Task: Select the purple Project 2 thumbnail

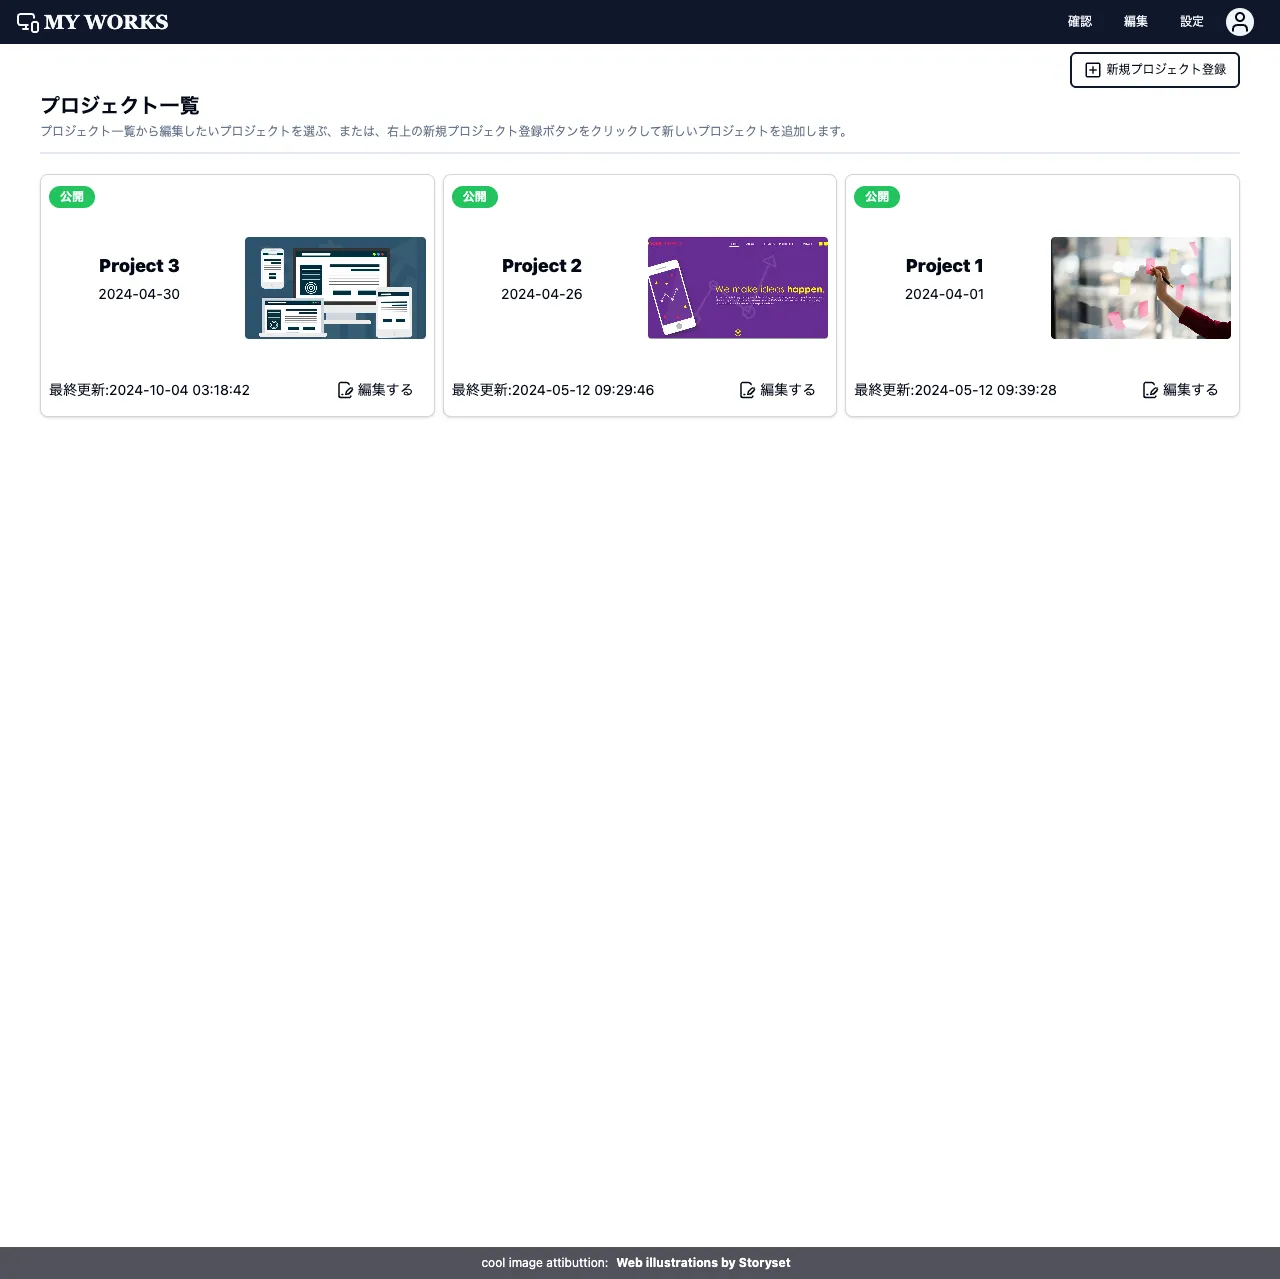Action: [738, 288]
